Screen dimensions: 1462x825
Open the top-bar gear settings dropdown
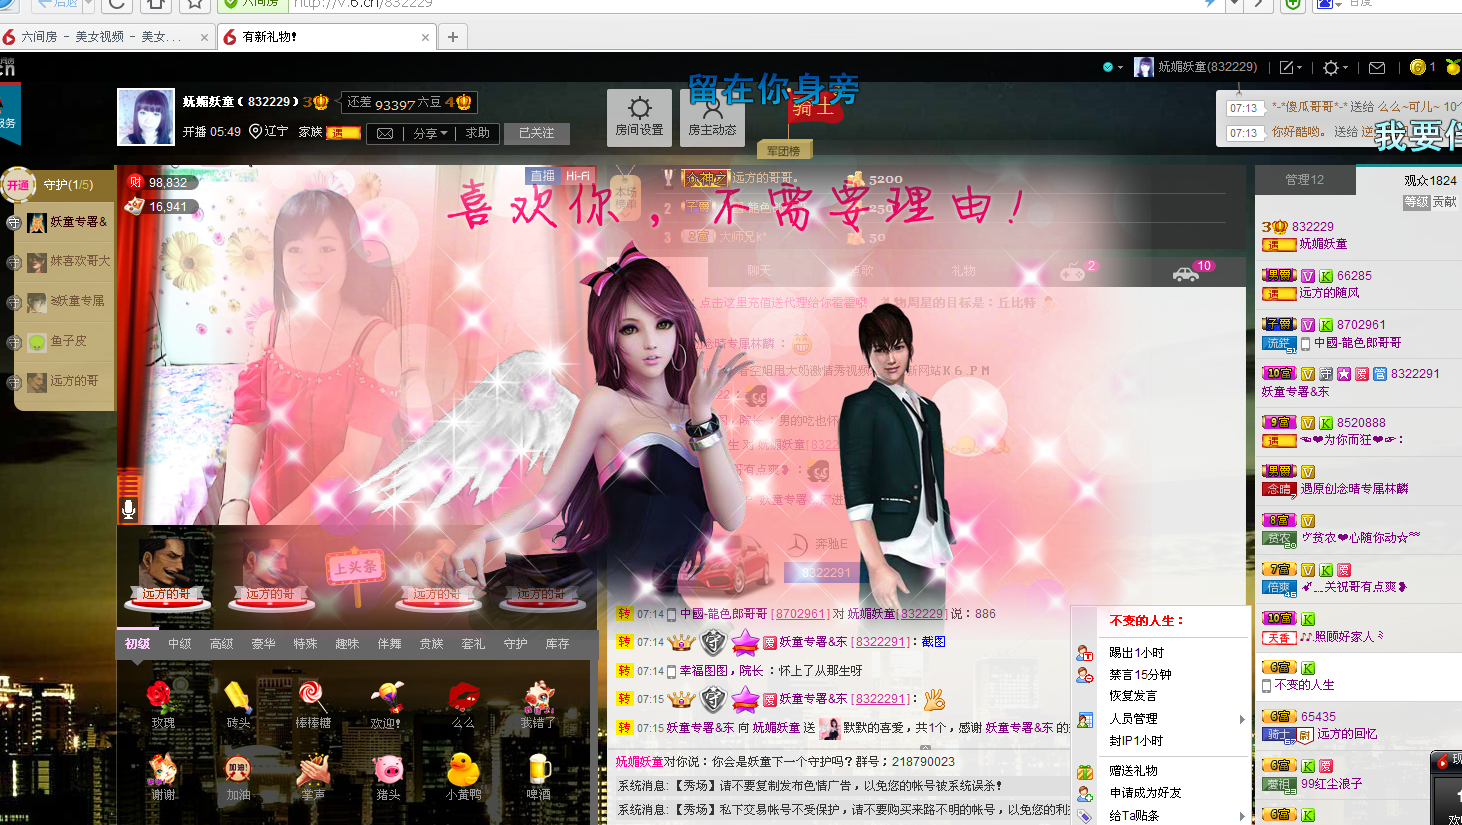(x=1335, y=68)
